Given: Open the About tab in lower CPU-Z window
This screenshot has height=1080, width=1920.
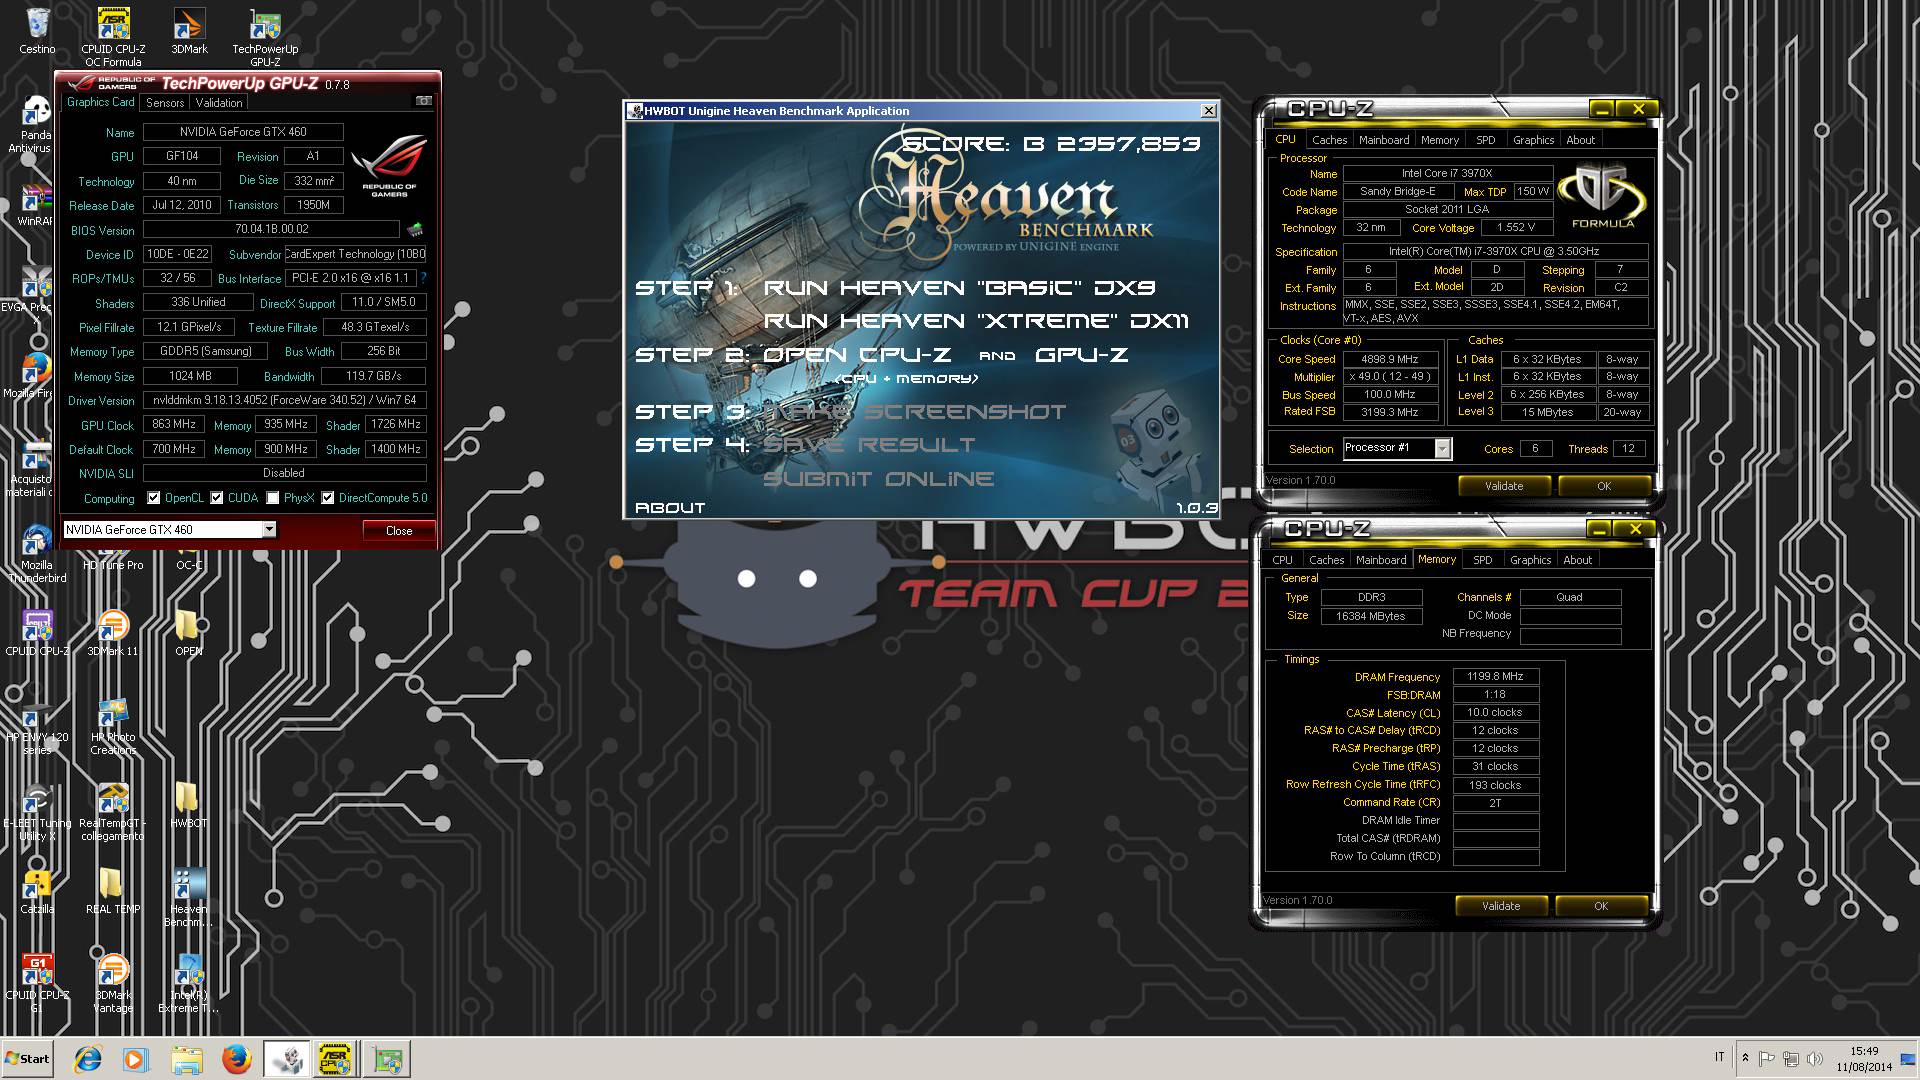Looking at the screenshot, I should 1577,560.
